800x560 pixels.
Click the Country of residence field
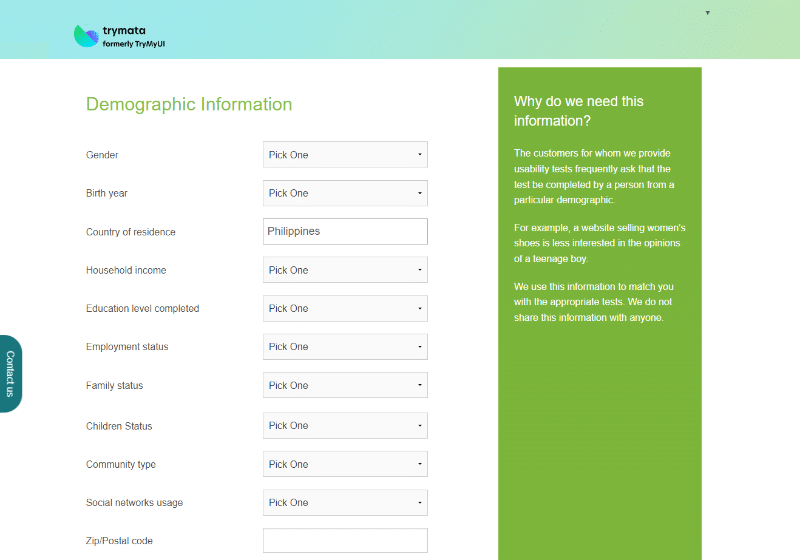[345, 232]
